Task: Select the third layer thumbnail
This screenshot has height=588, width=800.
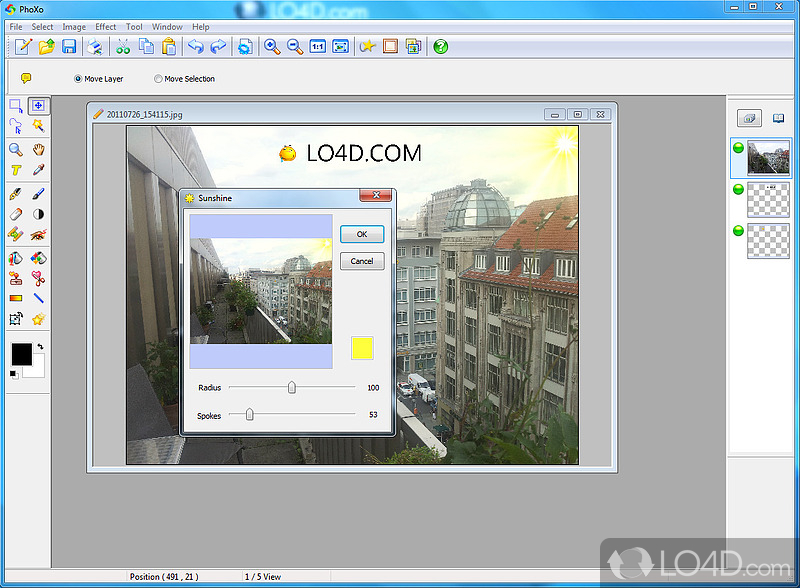Action: [x=769, y=241]
